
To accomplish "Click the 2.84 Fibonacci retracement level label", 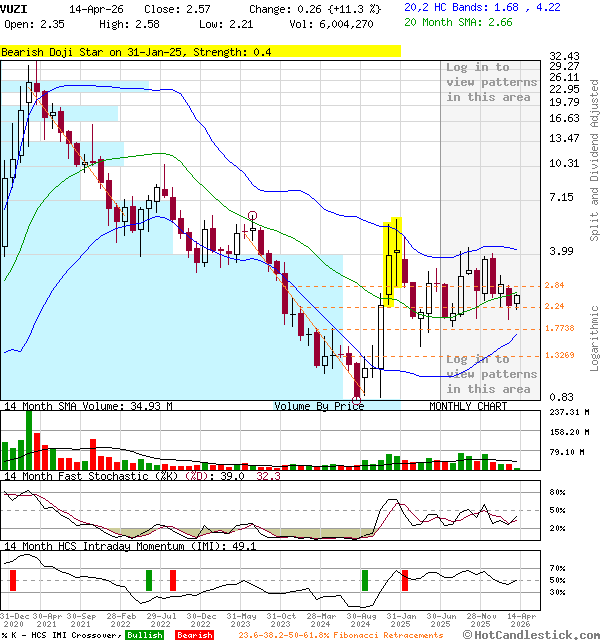I will coord(555,286).
